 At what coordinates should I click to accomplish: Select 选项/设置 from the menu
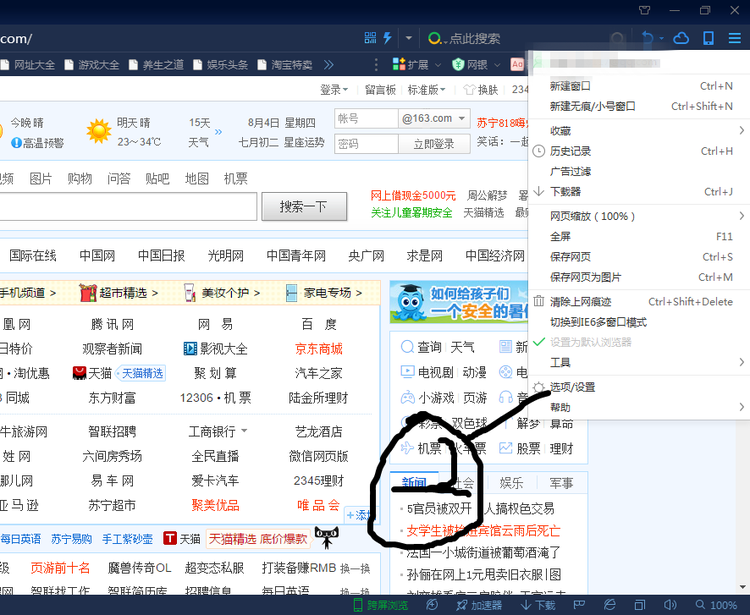(x=572, y=387)
